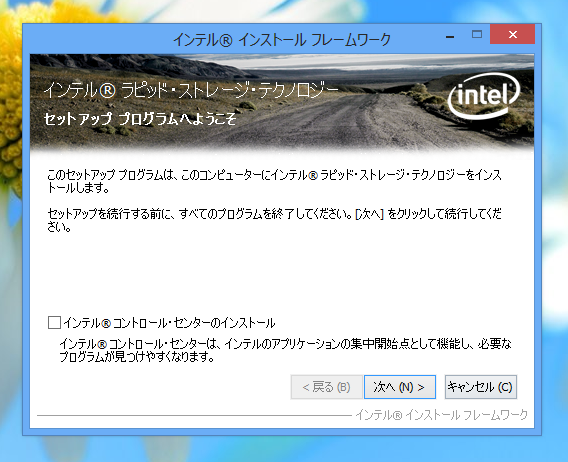The height and width of the screenshot is (462, 568).
Task: Click the 次へ (N) > button
Action: (400, 387)
